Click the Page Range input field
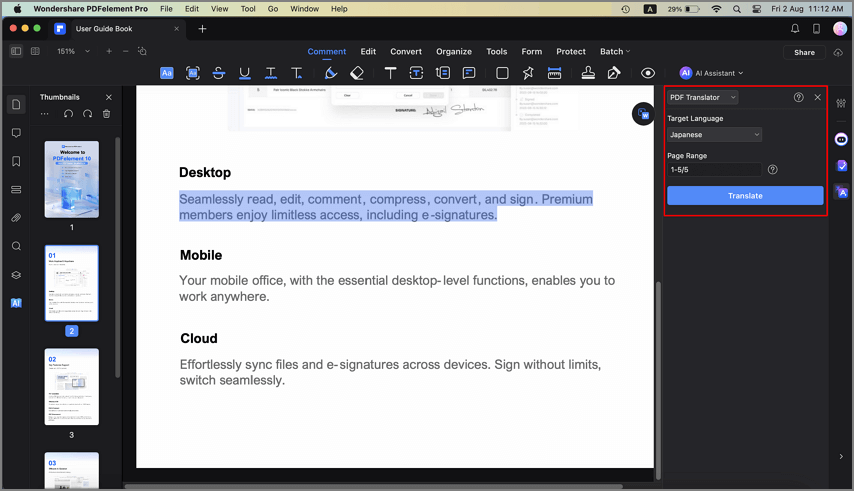The image size is (854, 491). (714, 169)
